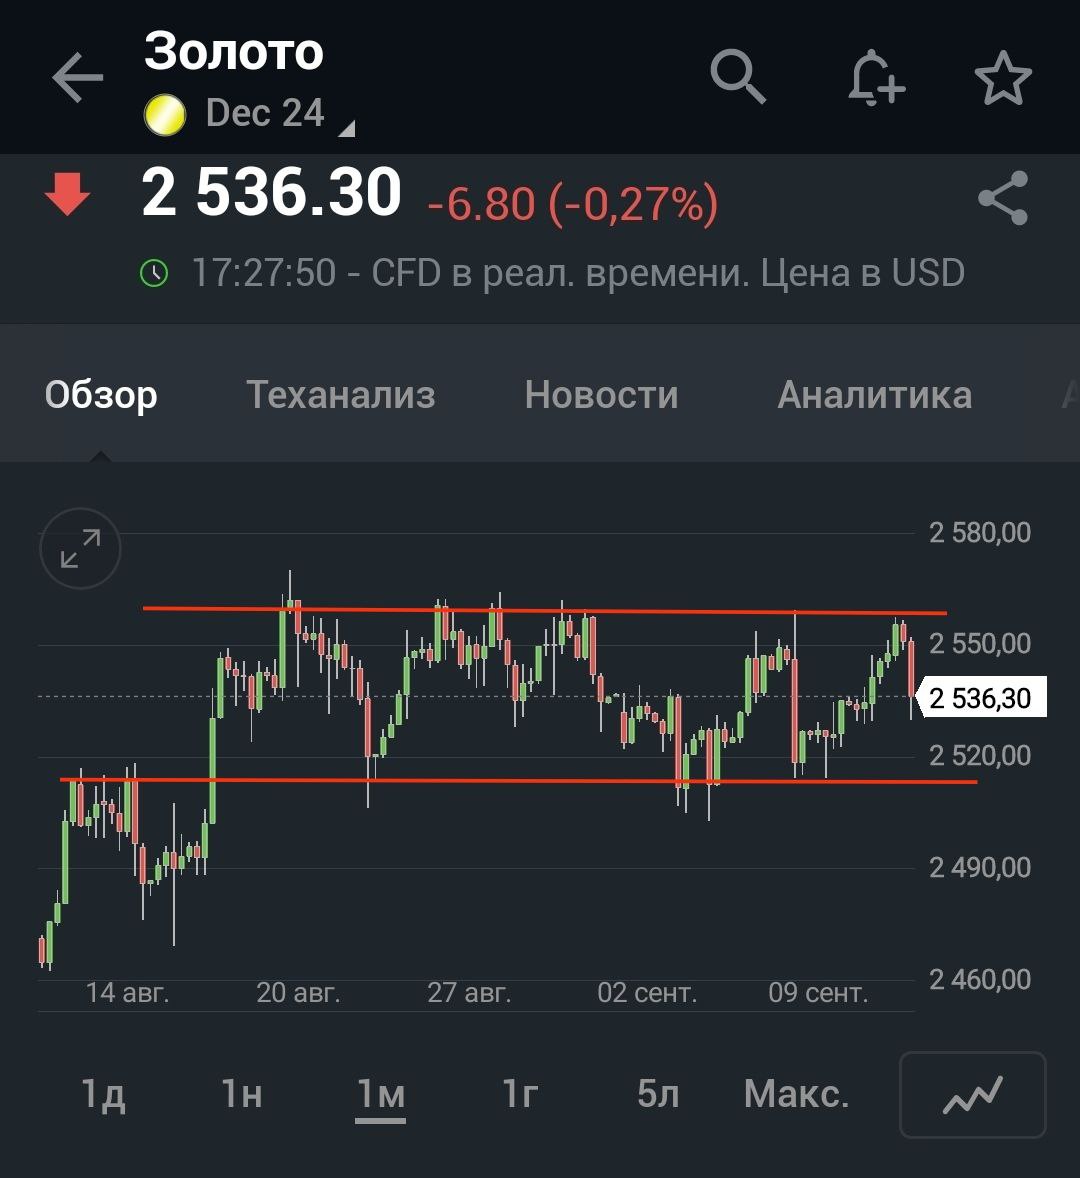The width and height of the screenshot is (1080, 1178).
Task: Go to the Аналитика tab
Action: coord(874,395)
